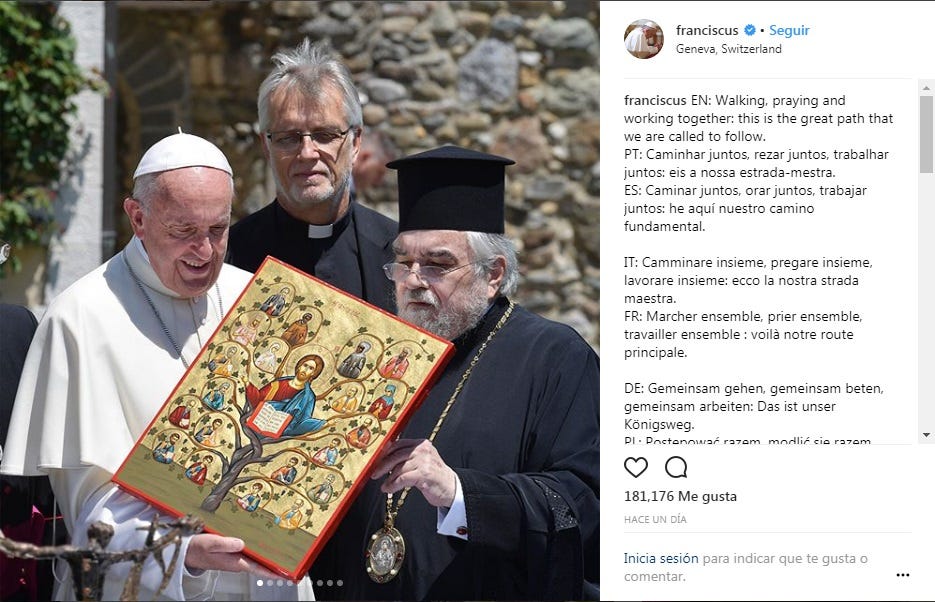
Task: Follow the account via Seguir
Action: pos(789,30)
